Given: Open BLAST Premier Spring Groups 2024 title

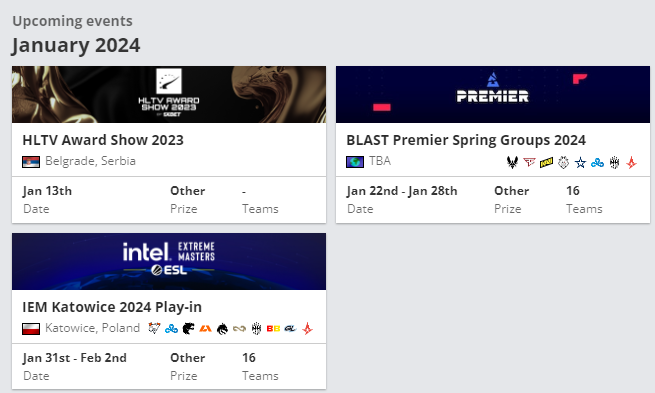Looking at the screenshot, I should [466, 140].
